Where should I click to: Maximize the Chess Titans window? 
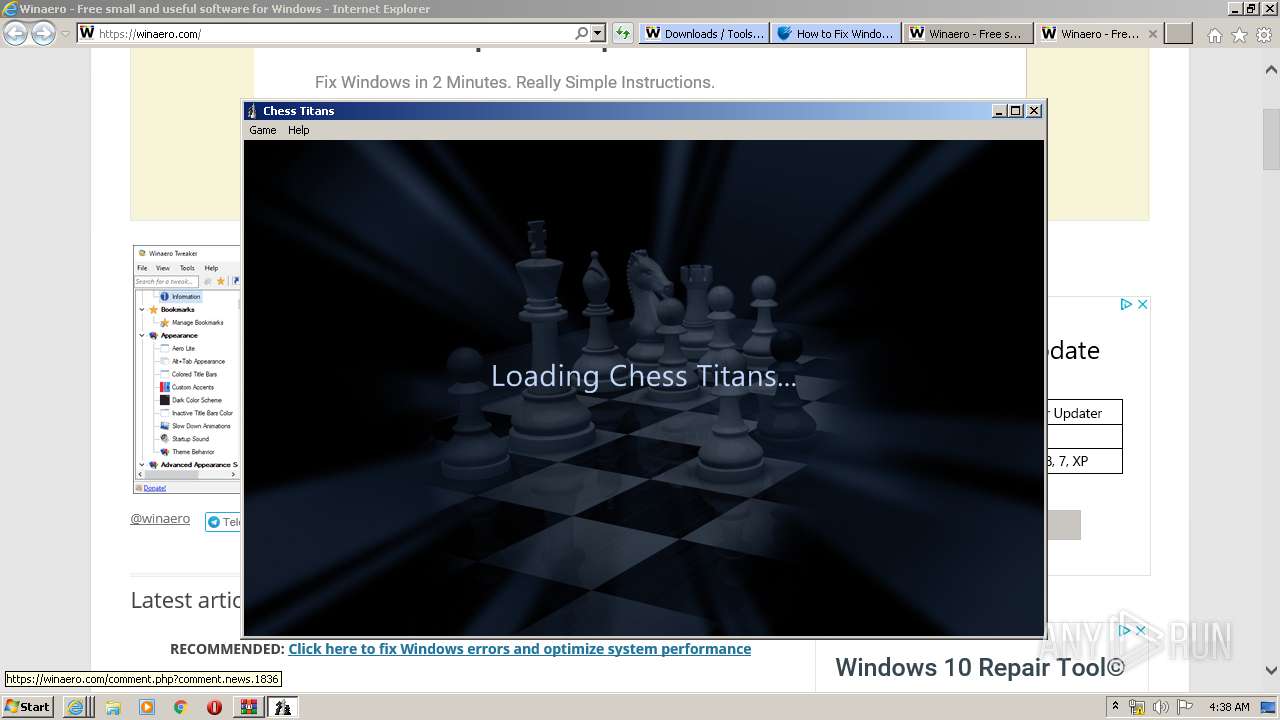click(x=1016, y=111)
